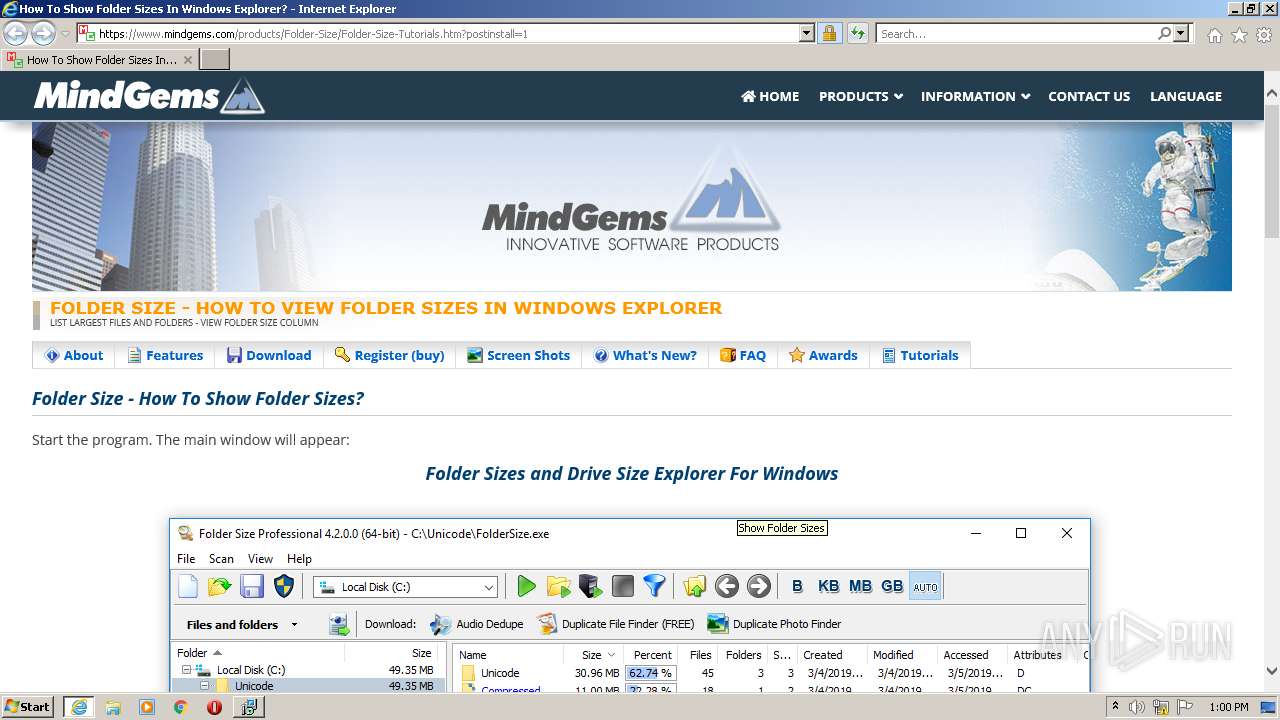
Task: Show hidden system tray icons
Action: point(1116,707)
